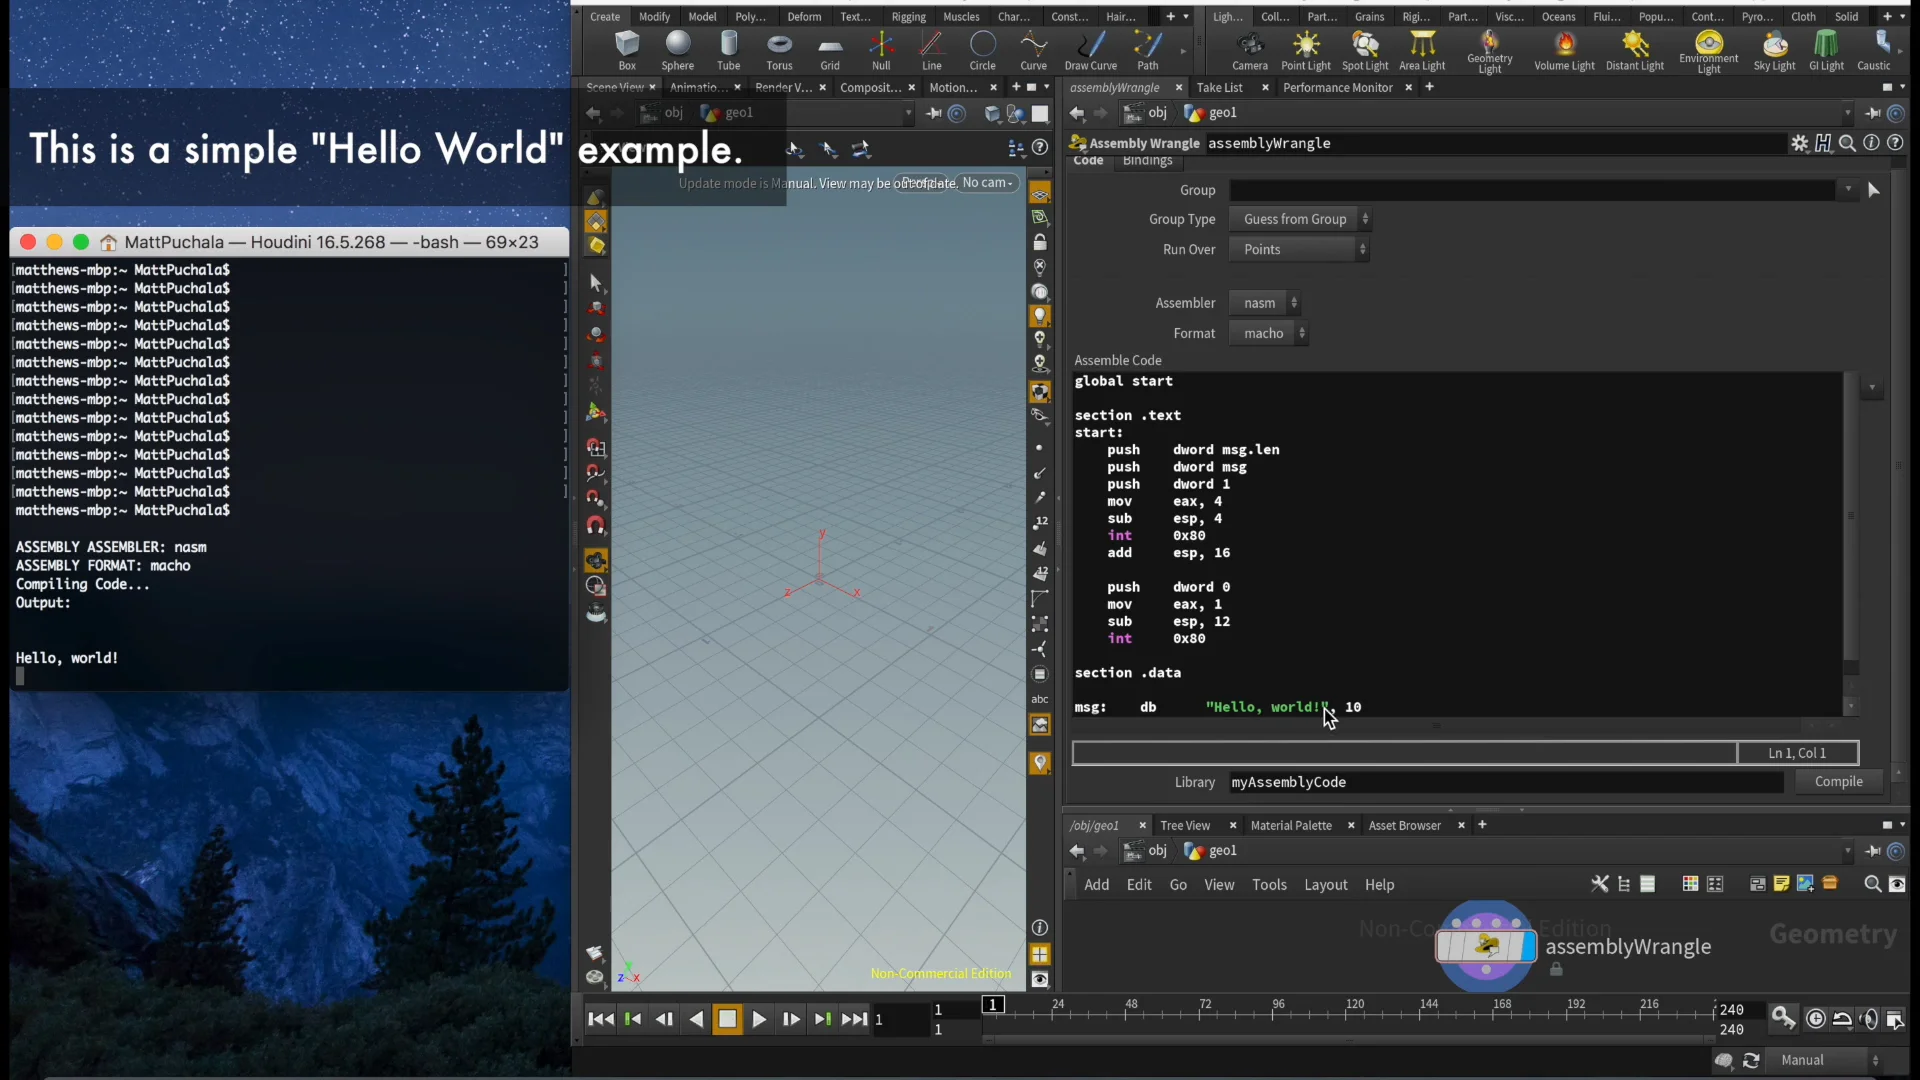
Task: Select the Tube shelf tool
Action: point(729,50)
